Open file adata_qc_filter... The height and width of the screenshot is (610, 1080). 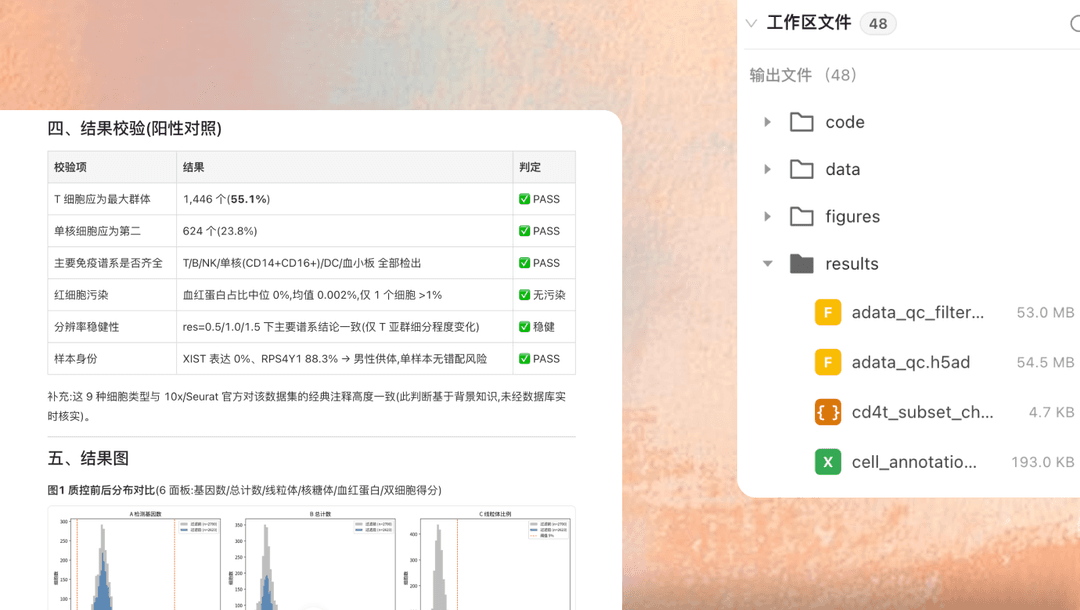[917, 313]
